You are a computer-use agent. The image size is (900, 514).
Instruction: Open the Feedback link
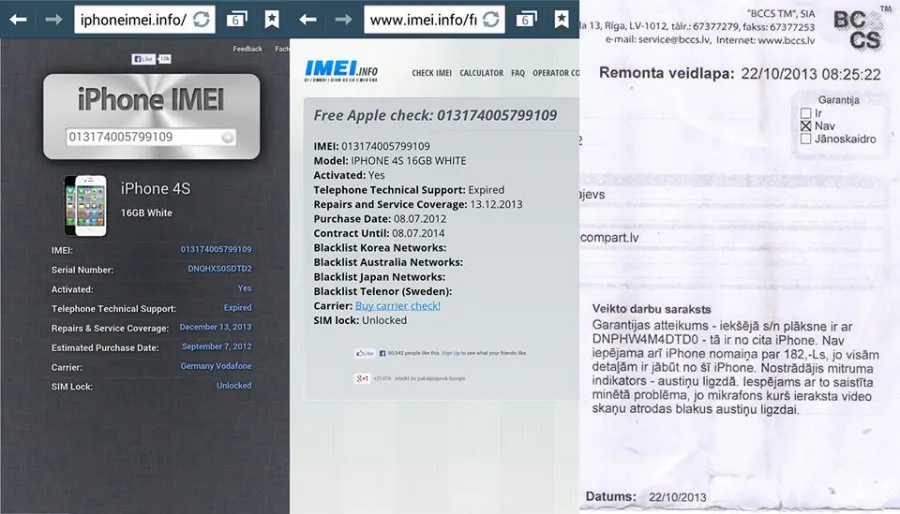click(247, 49)
